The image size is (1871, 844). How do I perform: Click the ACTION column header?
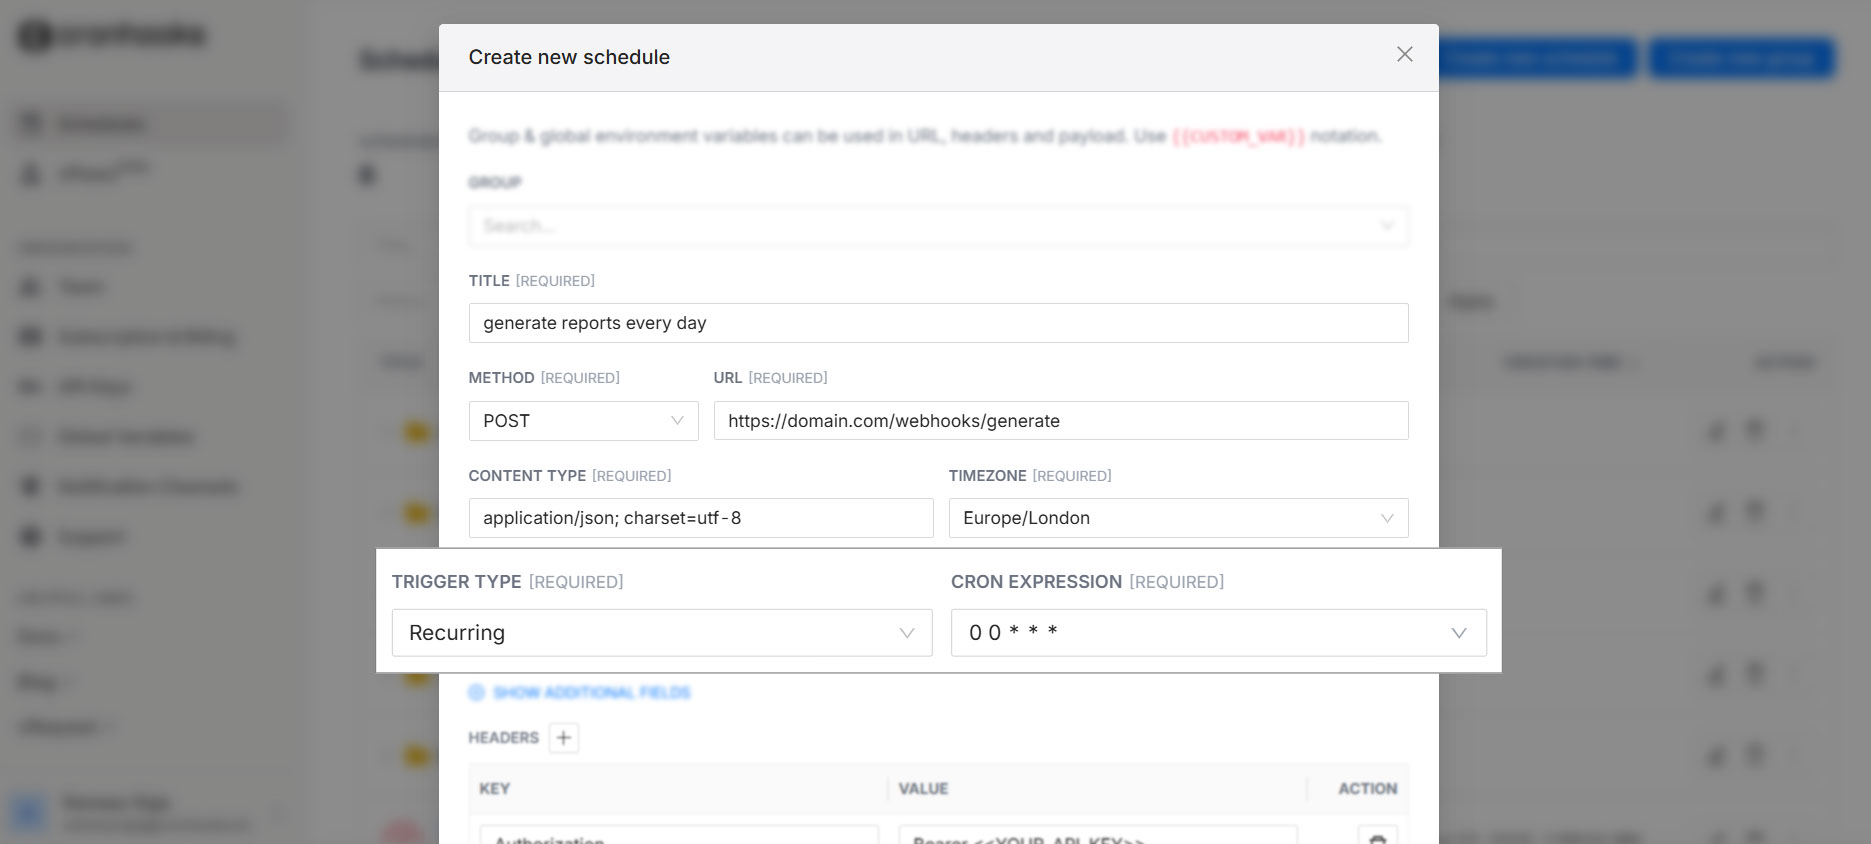1367,789
